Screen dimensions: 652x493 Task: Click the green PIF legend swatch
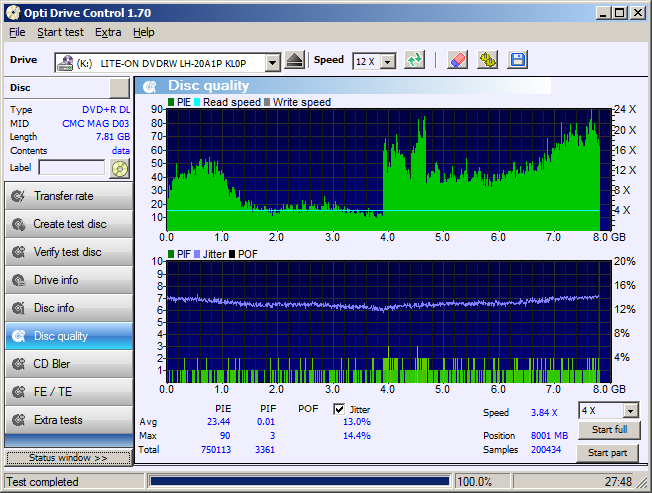171,254
